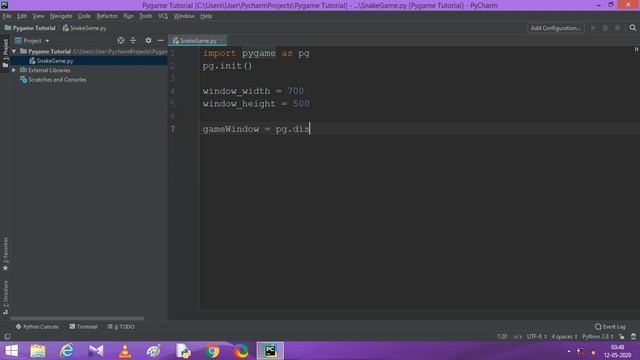Click the Pygame Tutorial breadcrumb in navigation bar

(30, 28)
